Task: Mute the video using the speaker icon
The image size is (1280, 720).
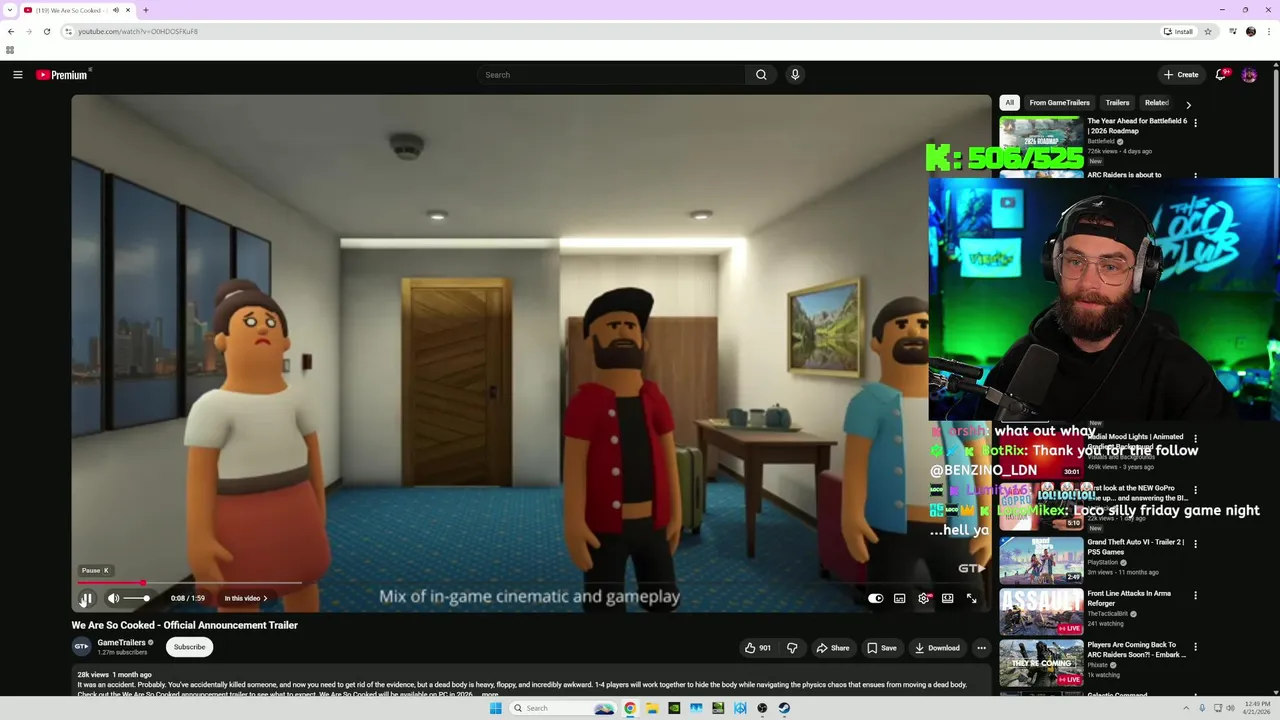Action: 113,598
